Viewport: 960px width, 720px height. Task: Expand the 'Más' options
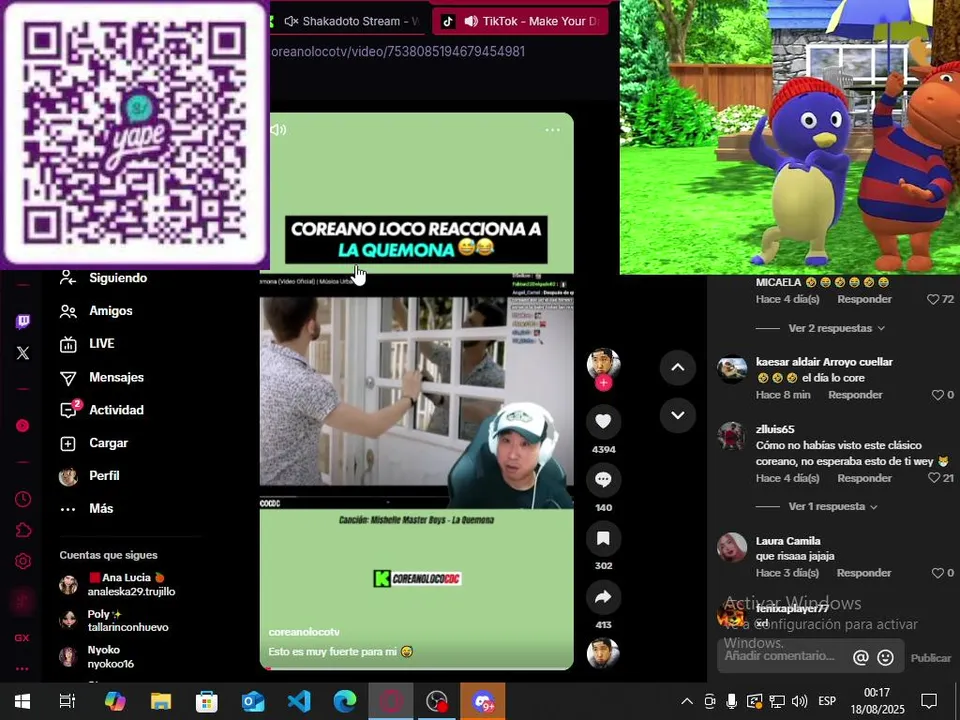pos(86,509)
